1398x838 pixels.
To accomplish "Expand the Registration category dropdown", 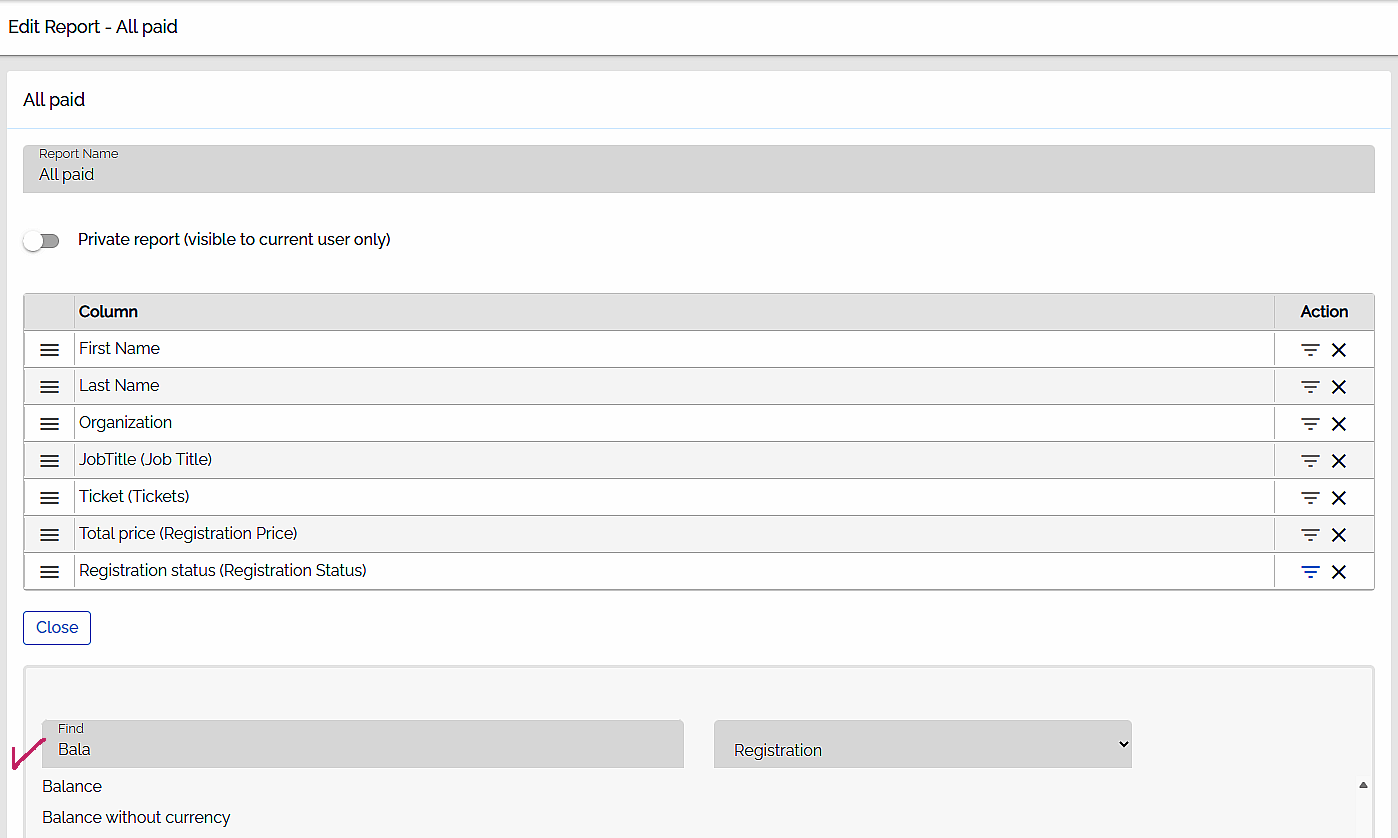I will coord(922,745).
